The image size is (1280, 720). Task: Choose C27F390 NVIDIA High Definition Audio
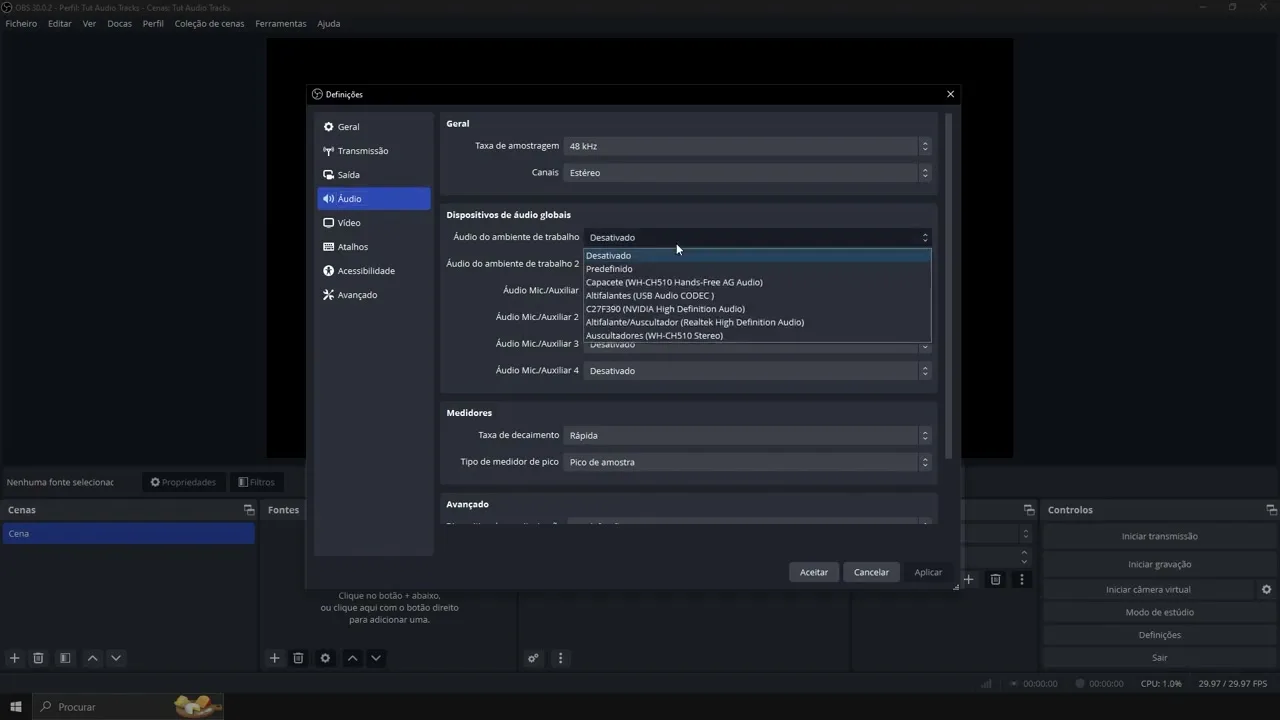click(x=757, y=309)
